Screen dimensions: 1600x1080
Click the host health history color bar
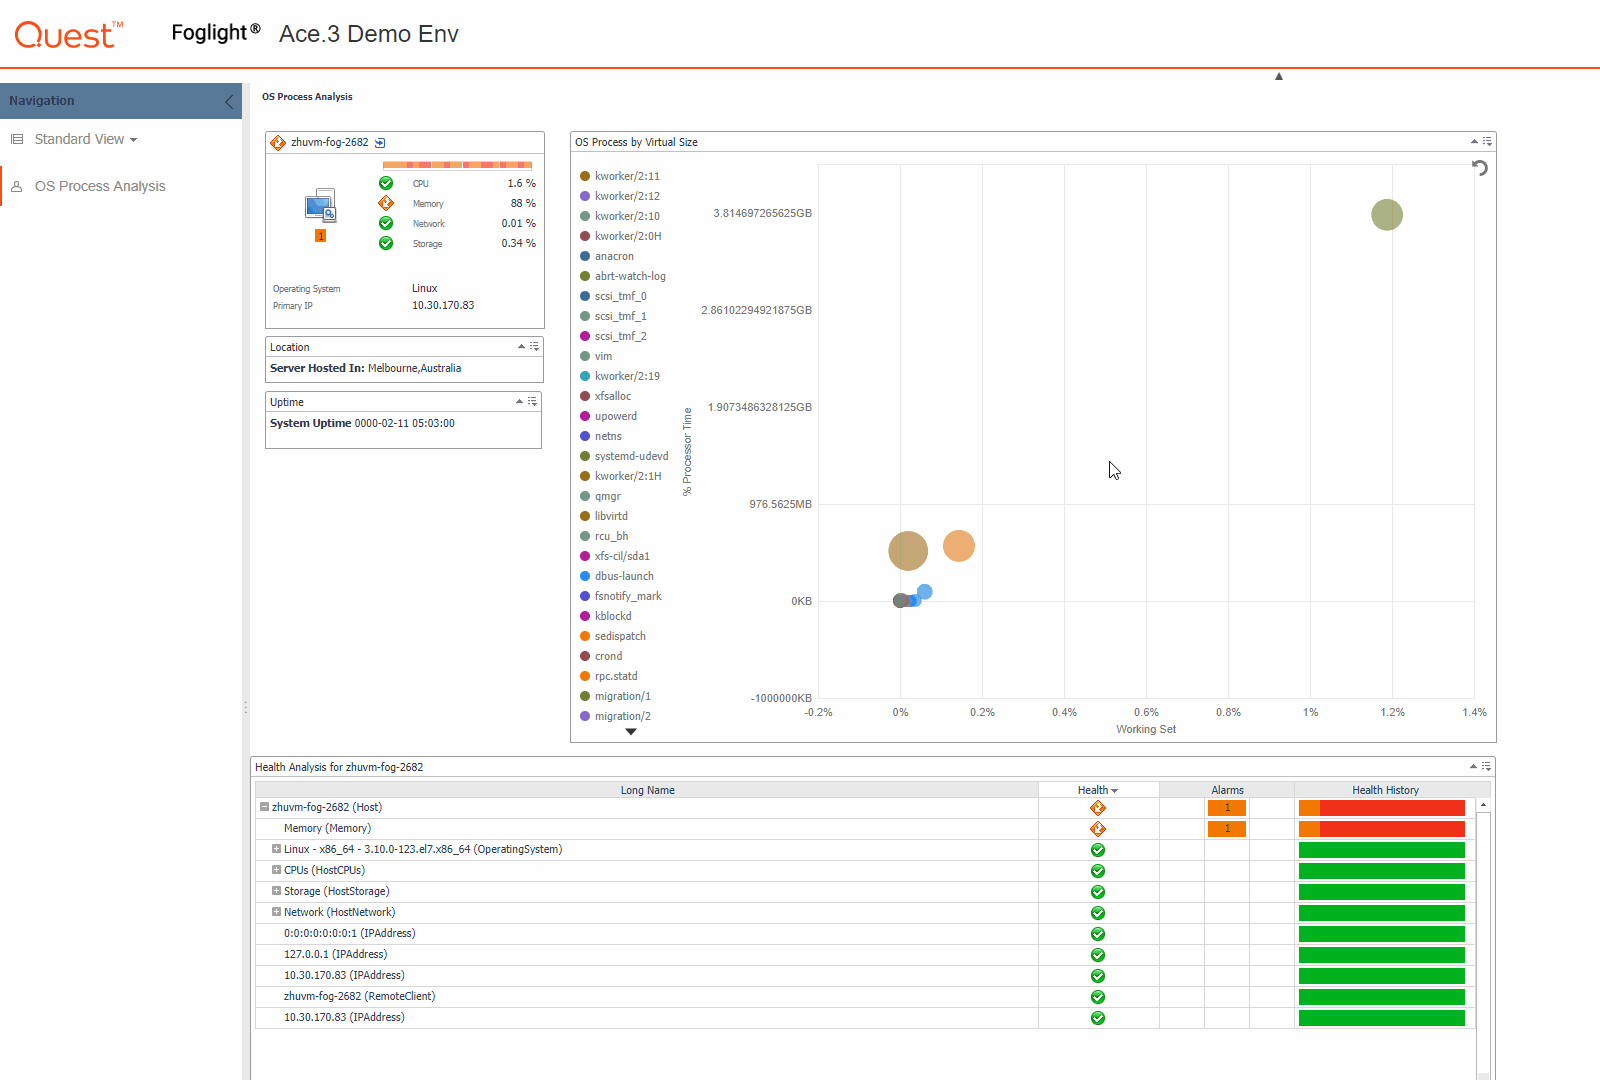457,165
